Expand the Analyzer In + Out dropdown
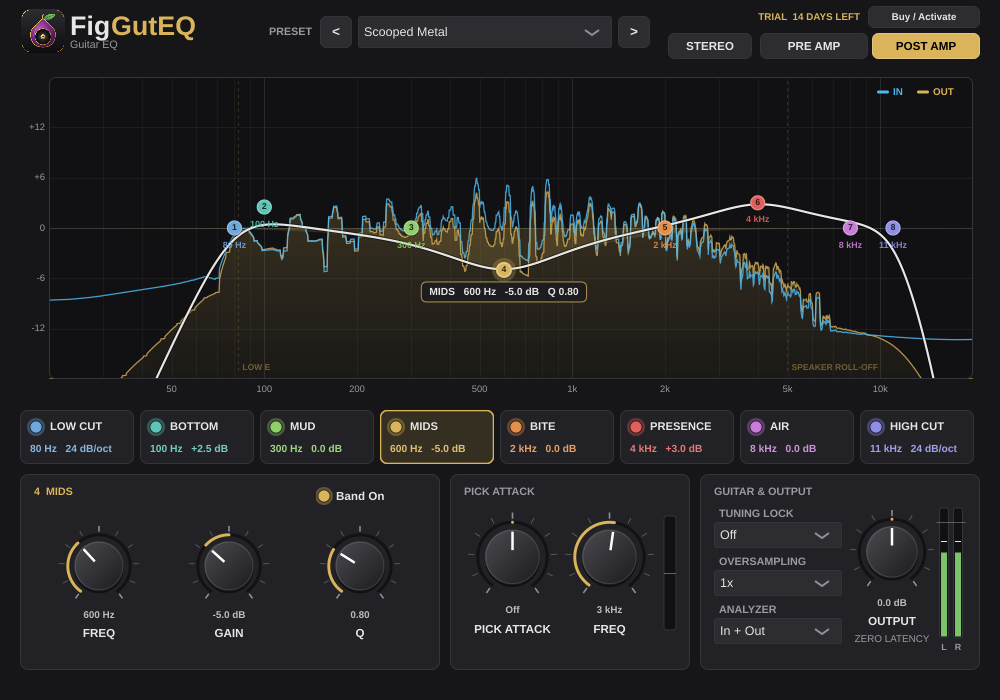Image resolution: width=1000 pixels, height=700 pixels. (777, 631)
